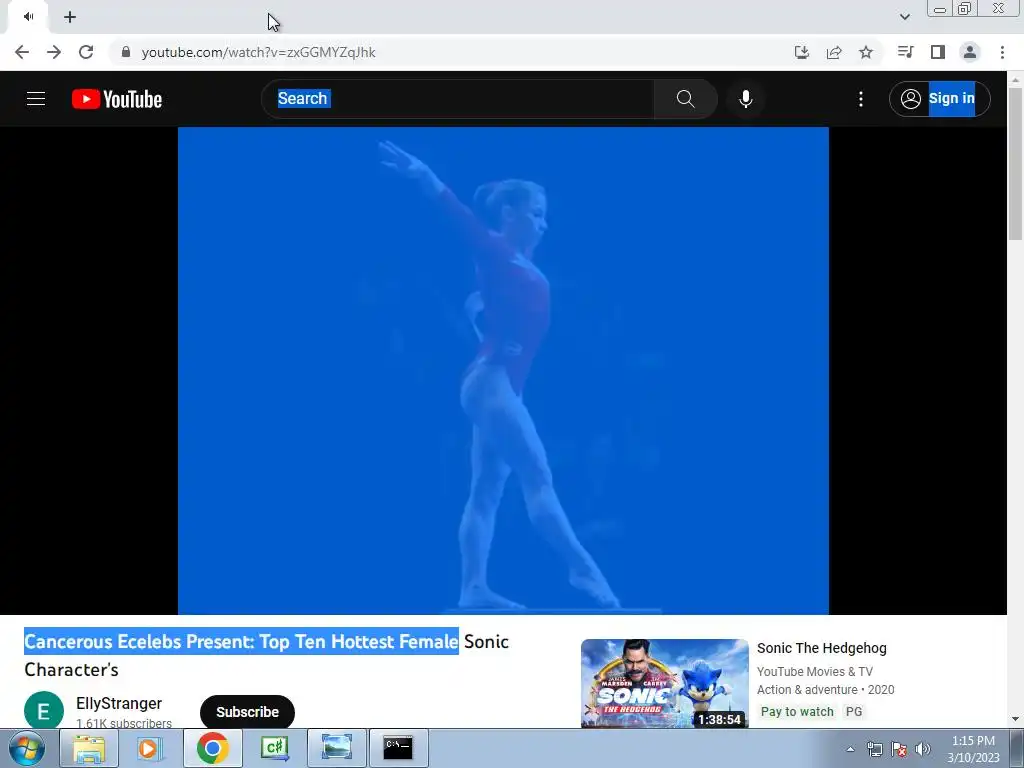The height and width of the screenshot is (768, 1024).
Task: Click the Show desktop button
Action: pyautogui.click(x=1017, y=748)
